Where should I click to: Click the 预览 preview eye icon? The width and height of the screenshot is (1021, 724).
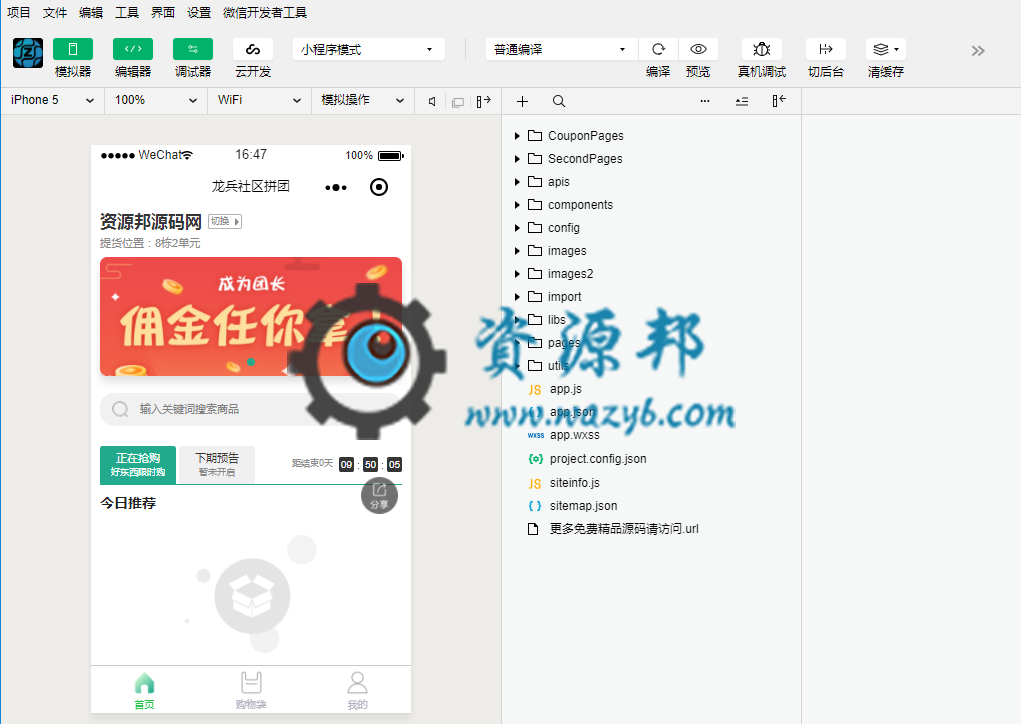pyautogui.click(x=698, y=49)
